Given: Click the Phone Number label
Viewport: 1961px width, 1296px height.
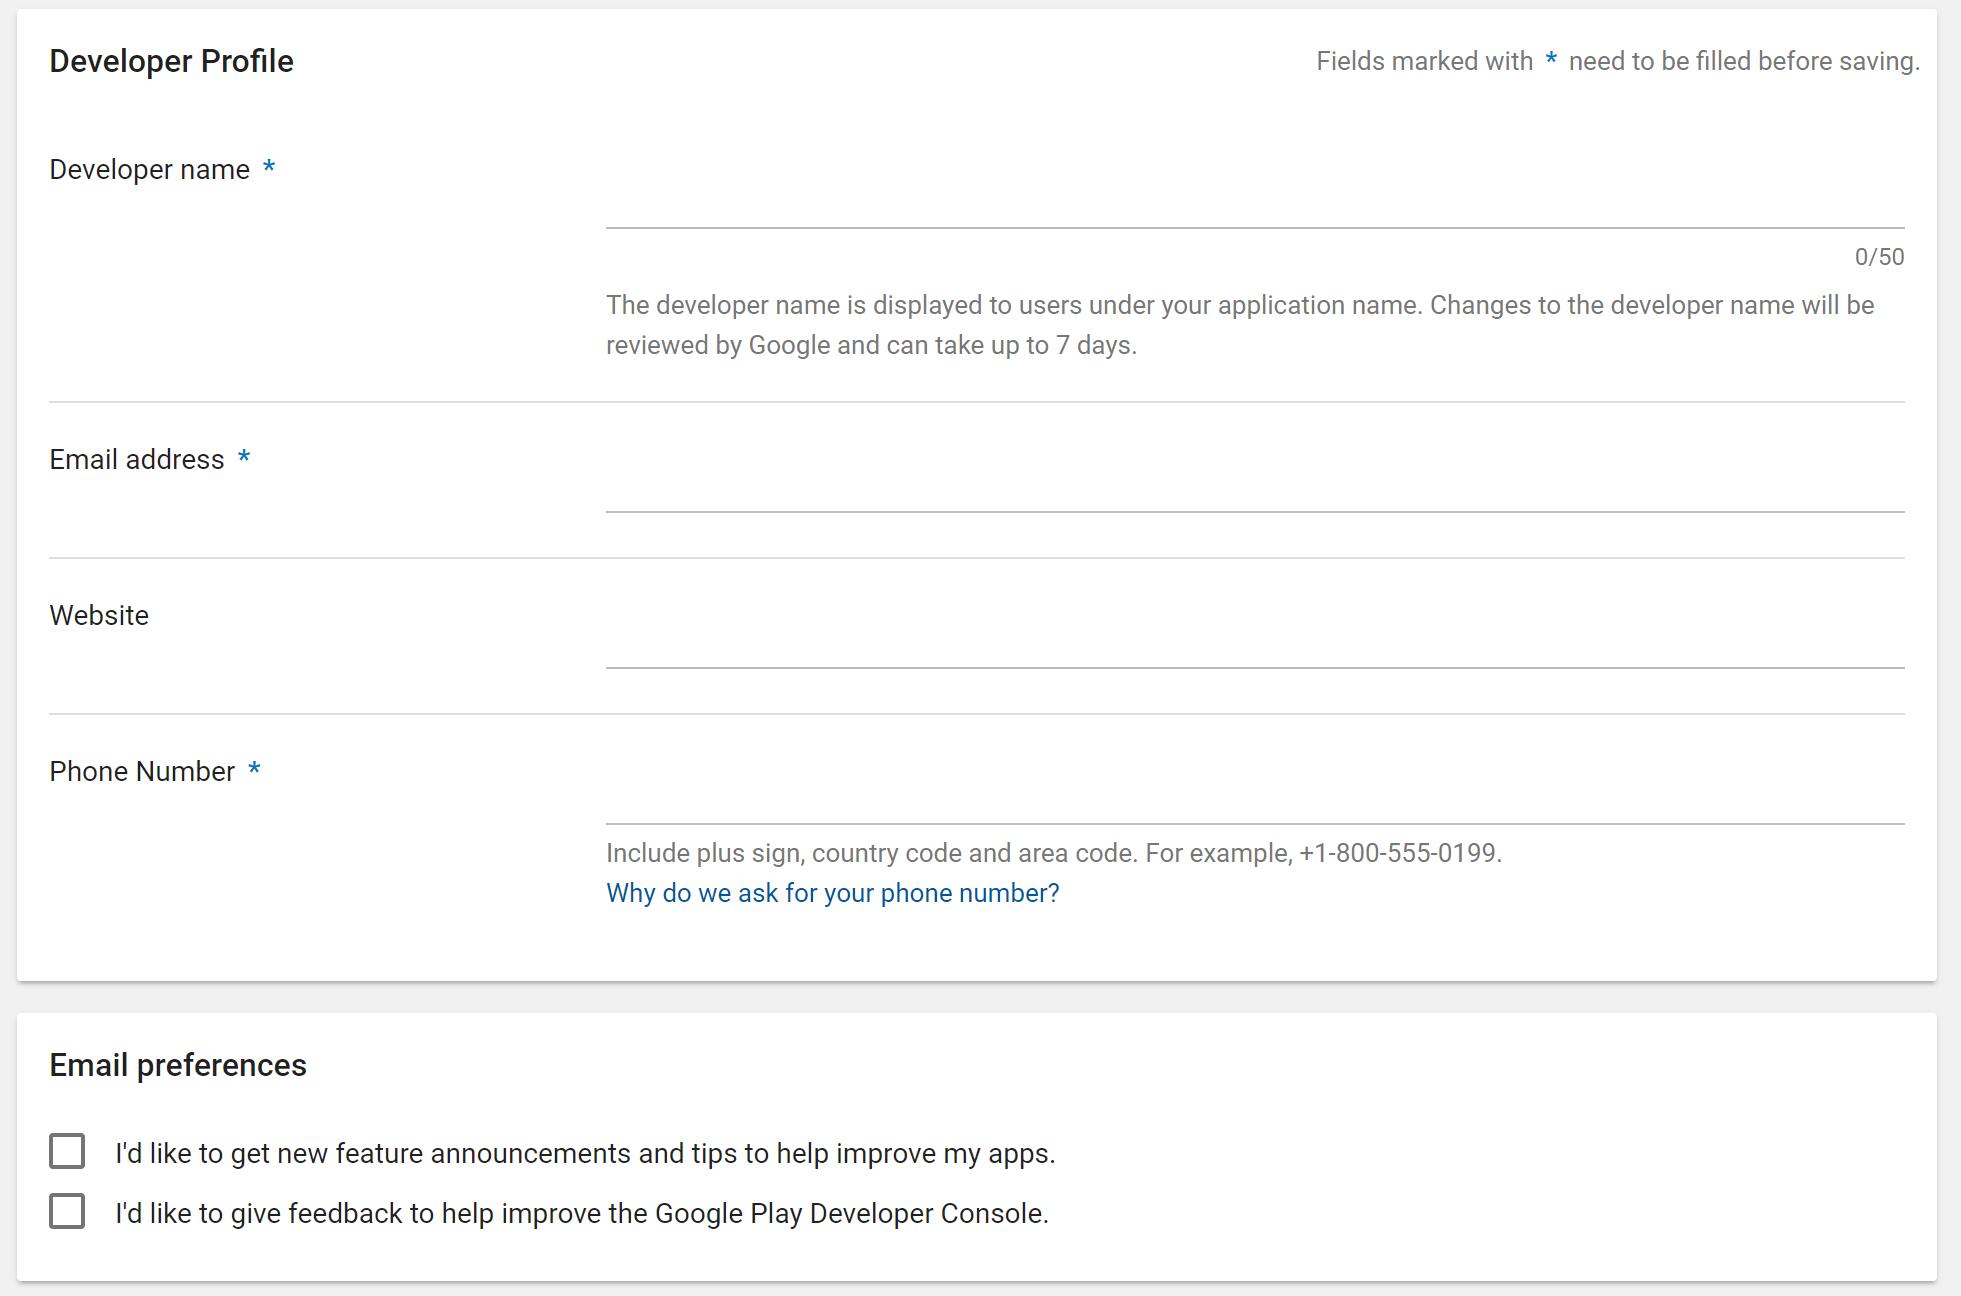Looking at the screenshot, I should [x=142, y=772].
